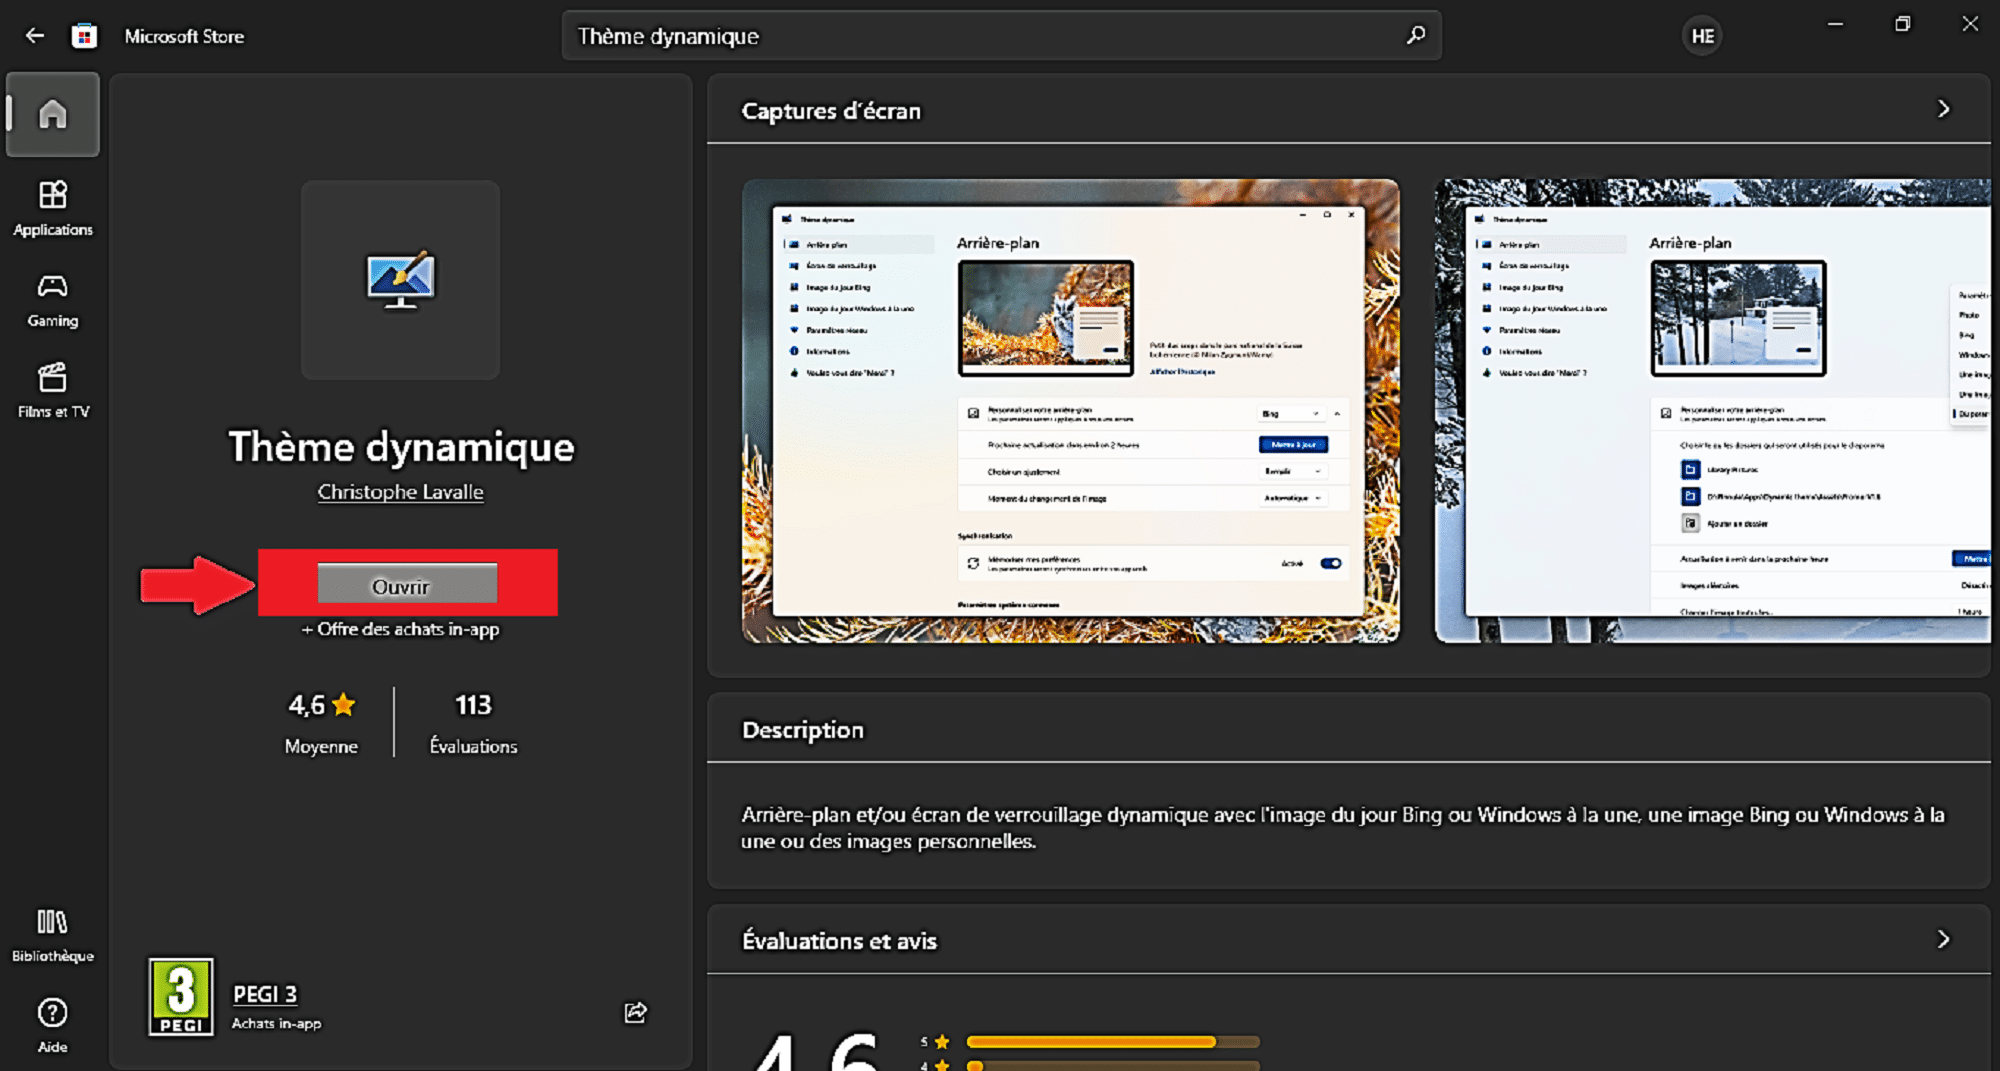
Task: Click '+ Offre des achats in-app' text
Action: coord(400,629)
